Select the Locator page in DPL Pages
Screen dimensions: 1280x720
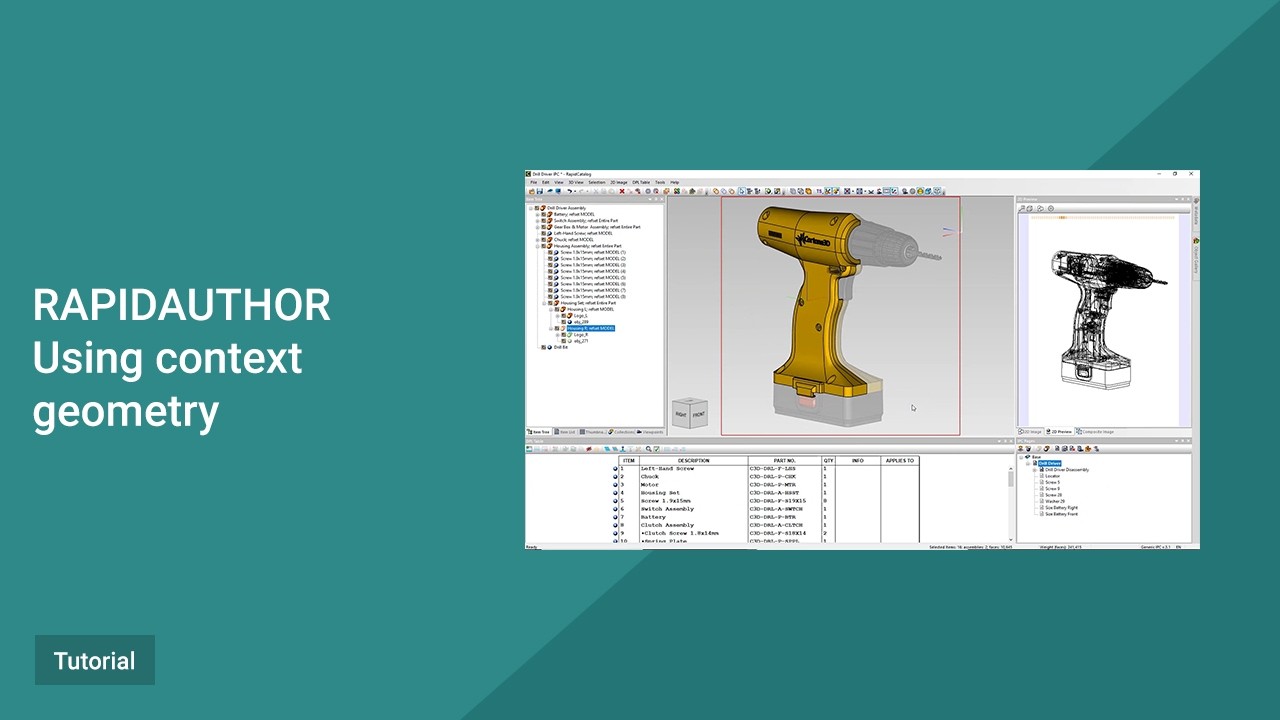click(1052, 476)
